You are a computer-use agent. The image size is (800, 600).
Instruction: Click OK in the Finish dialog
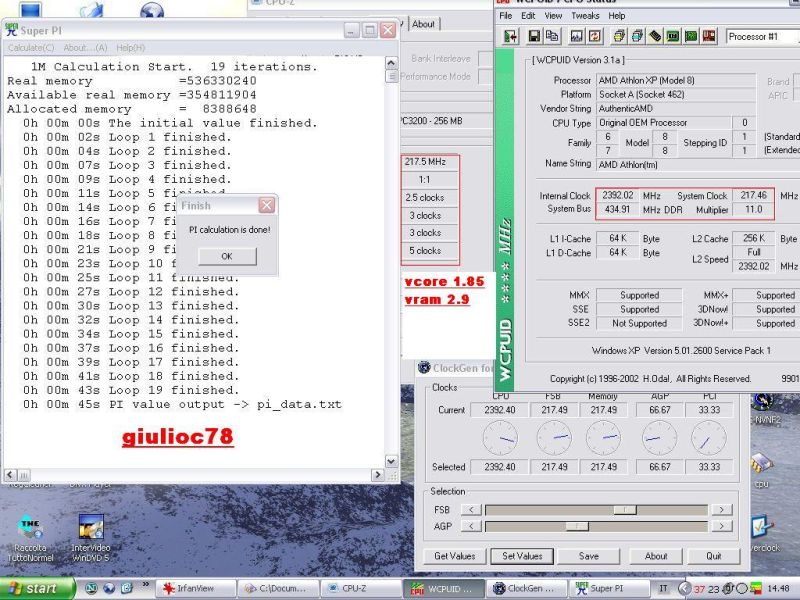[227, 256]
